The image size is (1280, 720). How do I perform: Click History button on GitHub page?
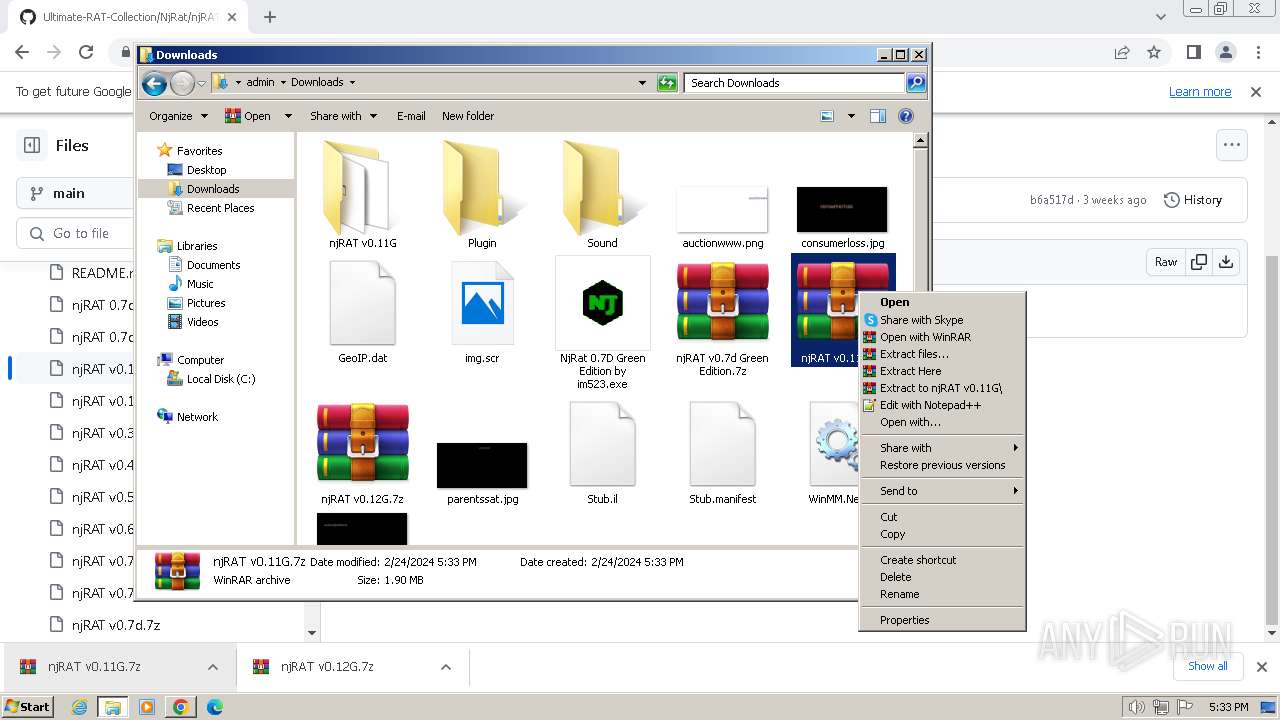(1193, 200)
